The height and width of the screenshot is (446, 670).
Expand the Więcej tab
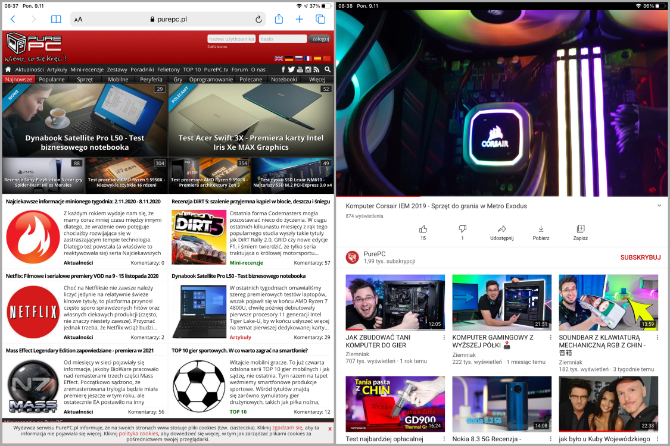pos(317,79)
